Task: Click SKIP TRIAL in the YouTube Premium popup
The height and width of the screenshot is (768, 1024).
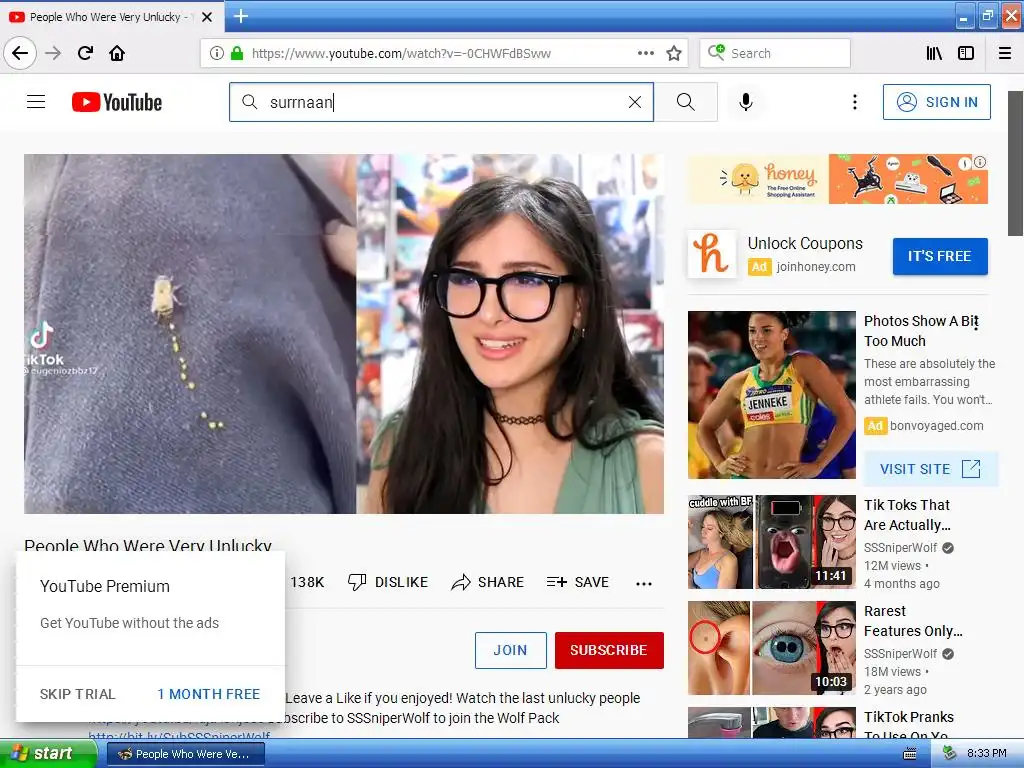Action: point(78,694)
